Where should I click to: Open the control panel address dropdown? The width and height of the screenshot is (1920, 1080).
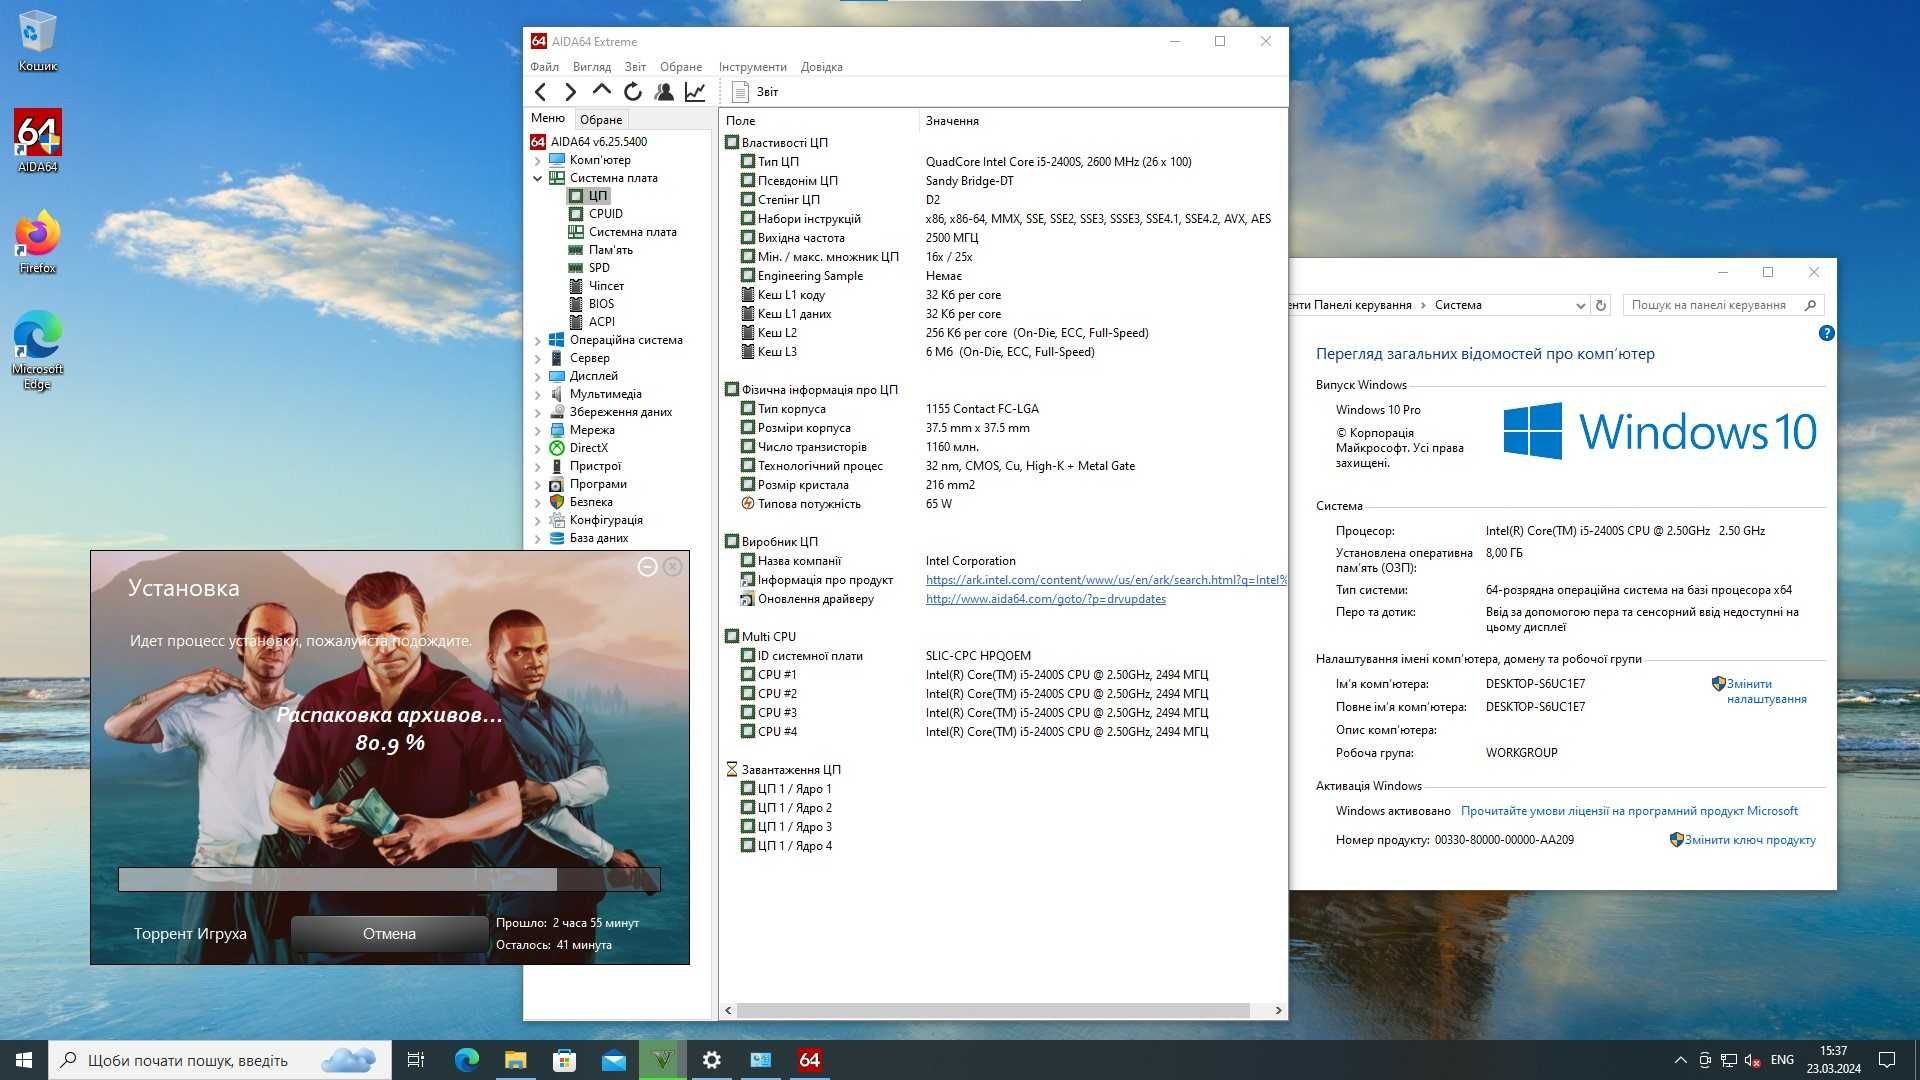(x=1580, y=306)
